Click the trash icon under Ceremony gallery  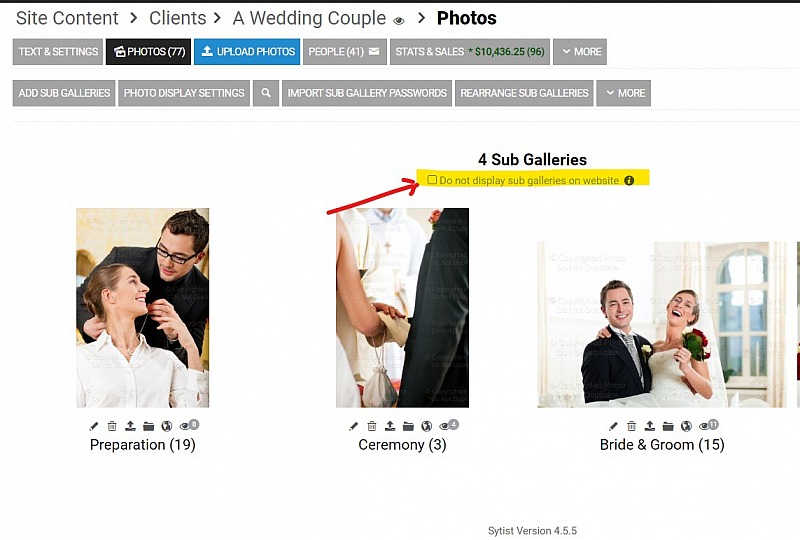[372, 426]
